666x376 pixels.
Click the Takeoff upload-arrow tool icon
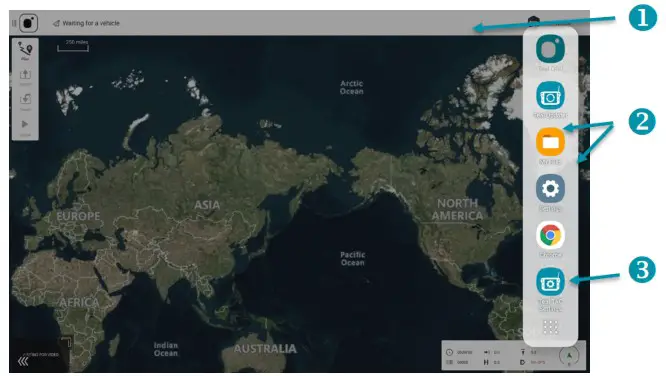point(25,76)
